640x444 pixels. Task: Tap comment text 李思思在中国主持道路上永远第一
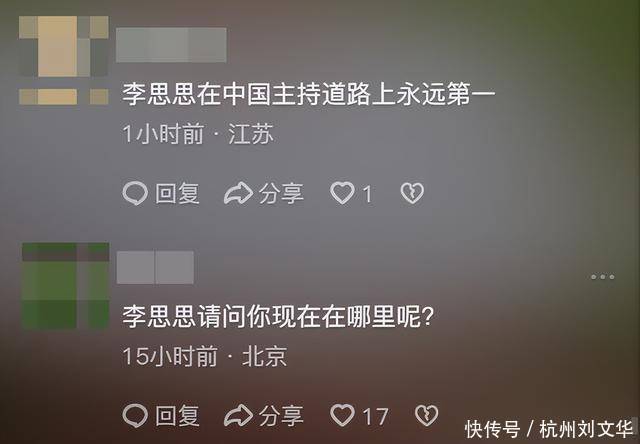pos(309,94)
